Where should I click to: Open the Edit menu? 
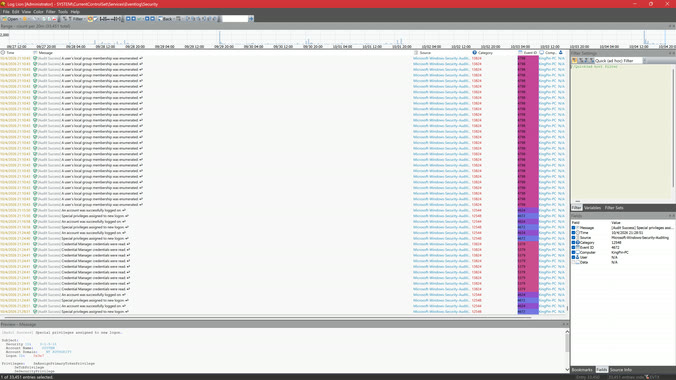16,12
